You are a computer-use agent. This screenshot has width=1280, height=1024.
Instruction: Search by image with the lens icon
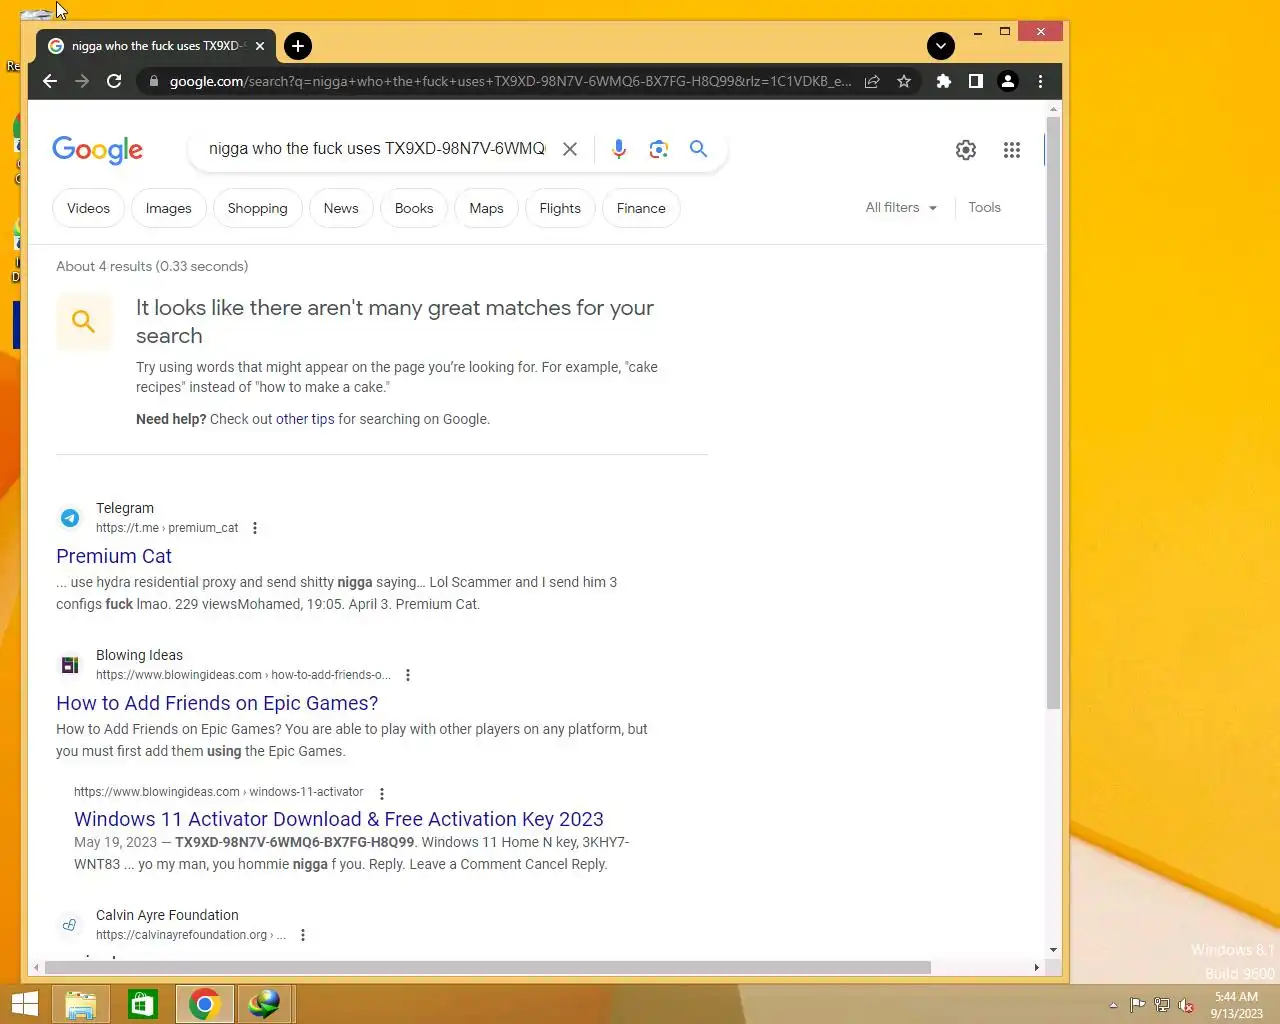click(658, 149)
